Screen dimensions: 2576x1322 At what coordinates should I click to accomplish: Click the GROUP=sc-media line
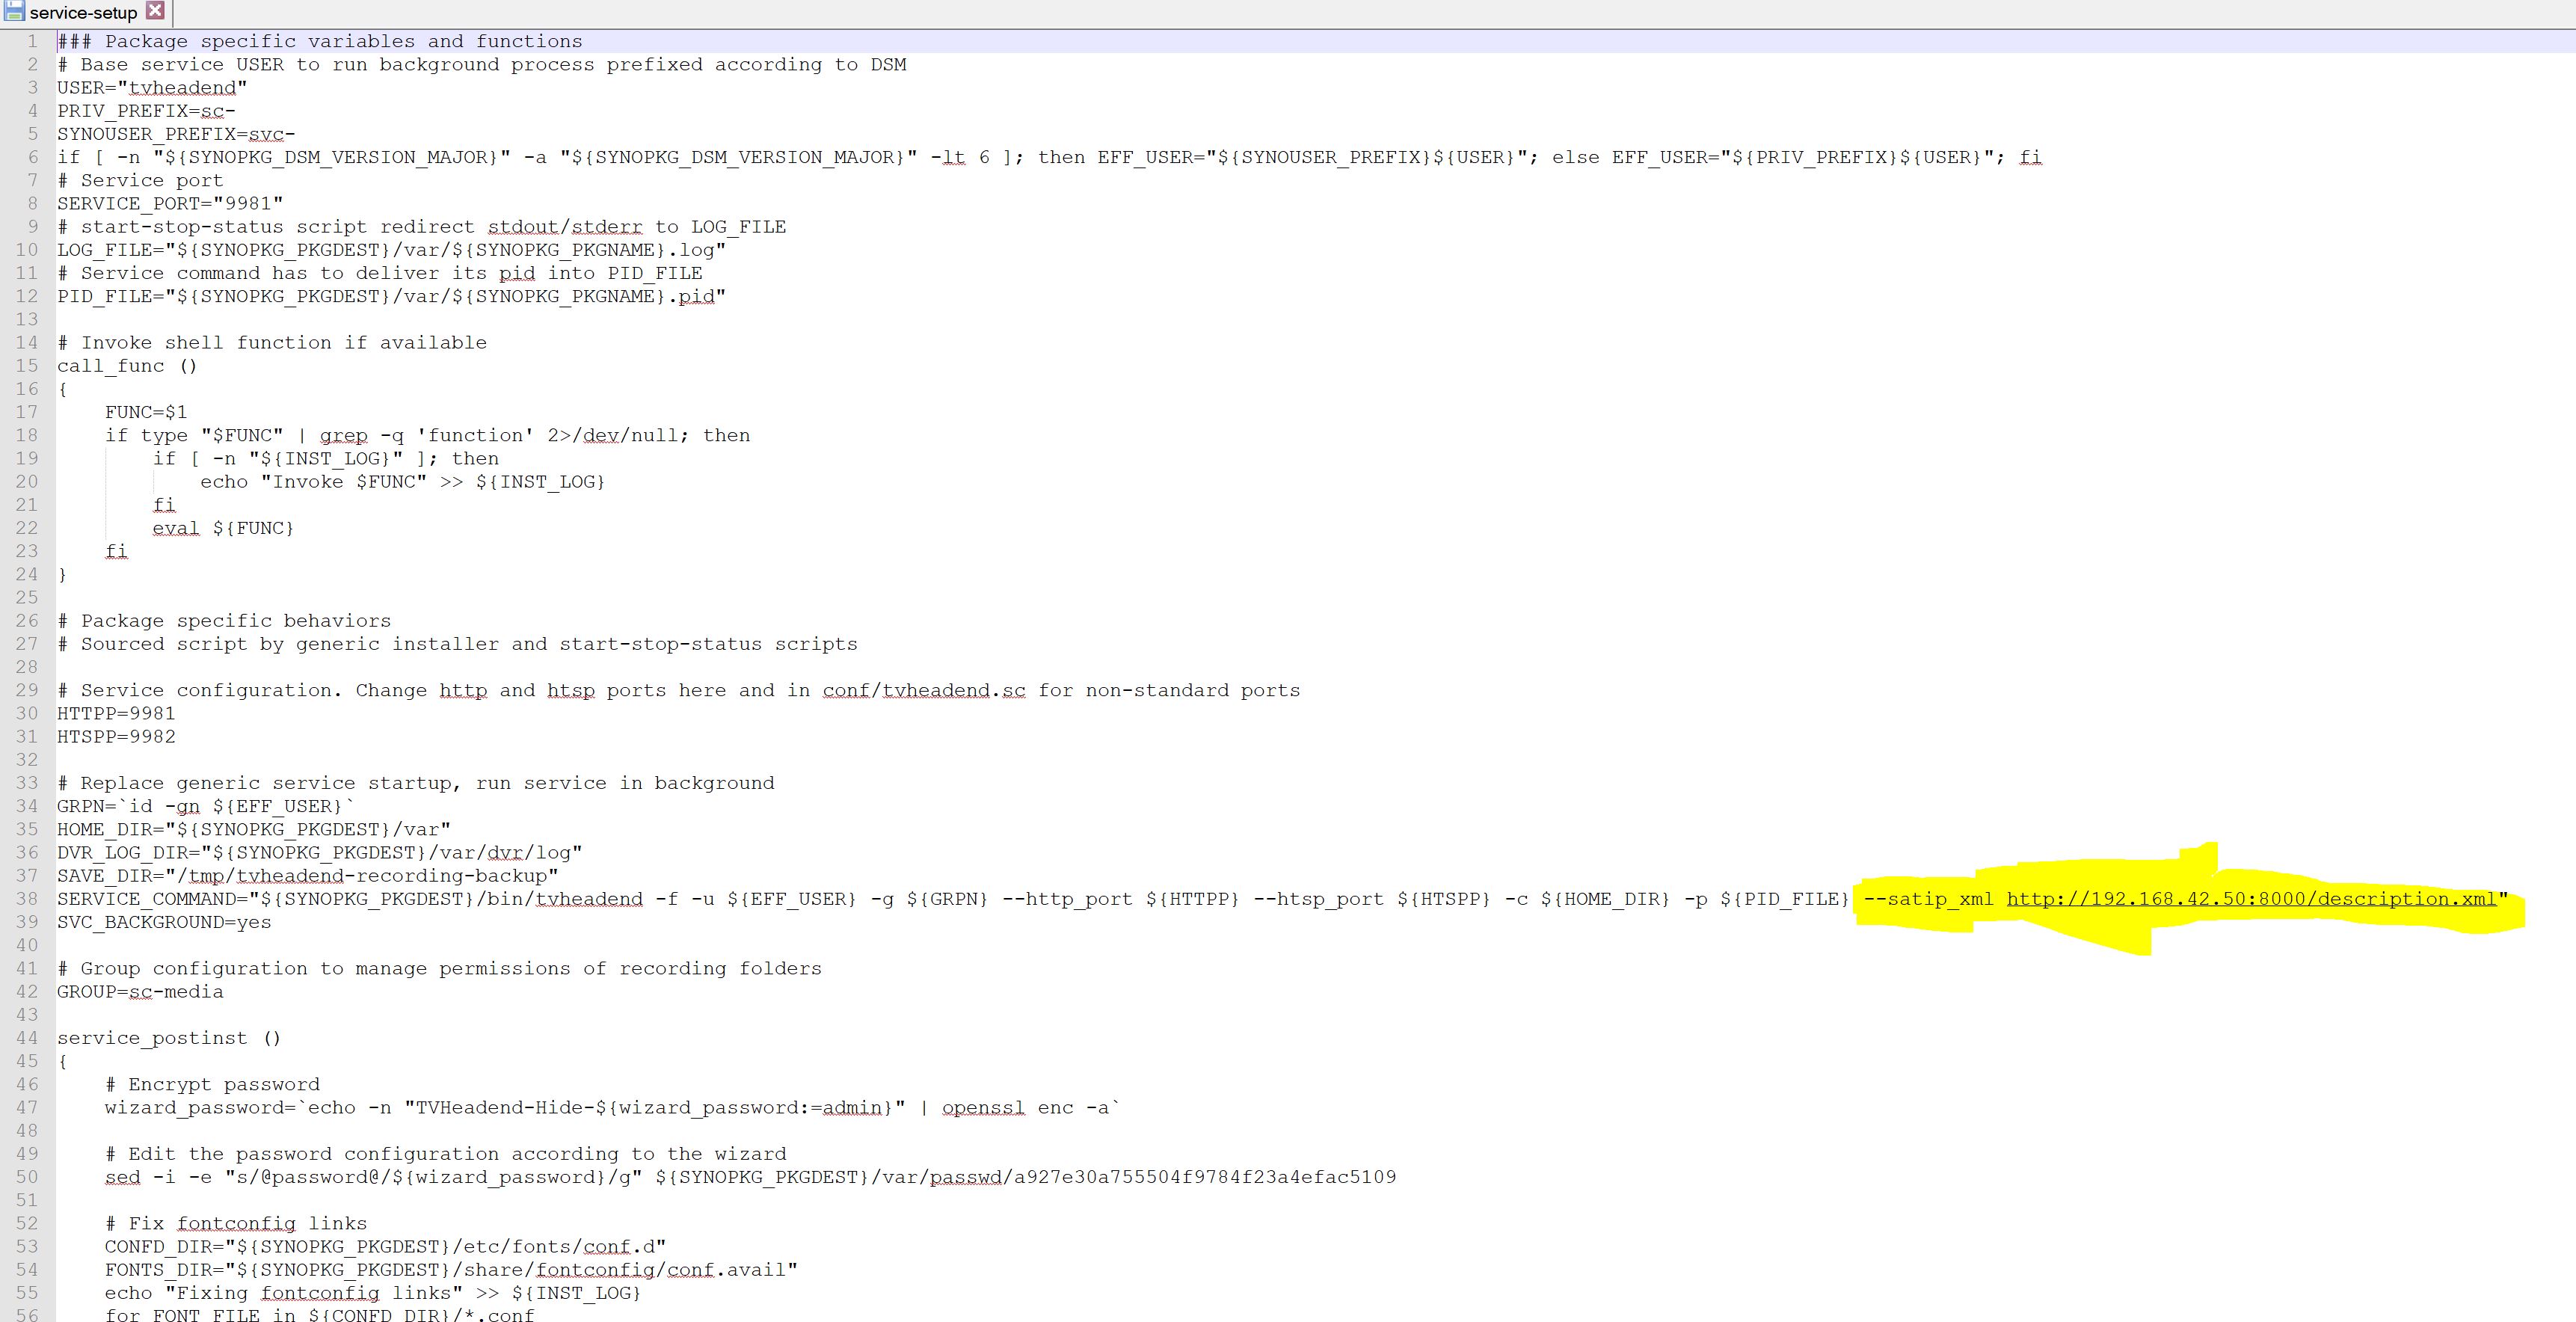click(x=140, y=992)
